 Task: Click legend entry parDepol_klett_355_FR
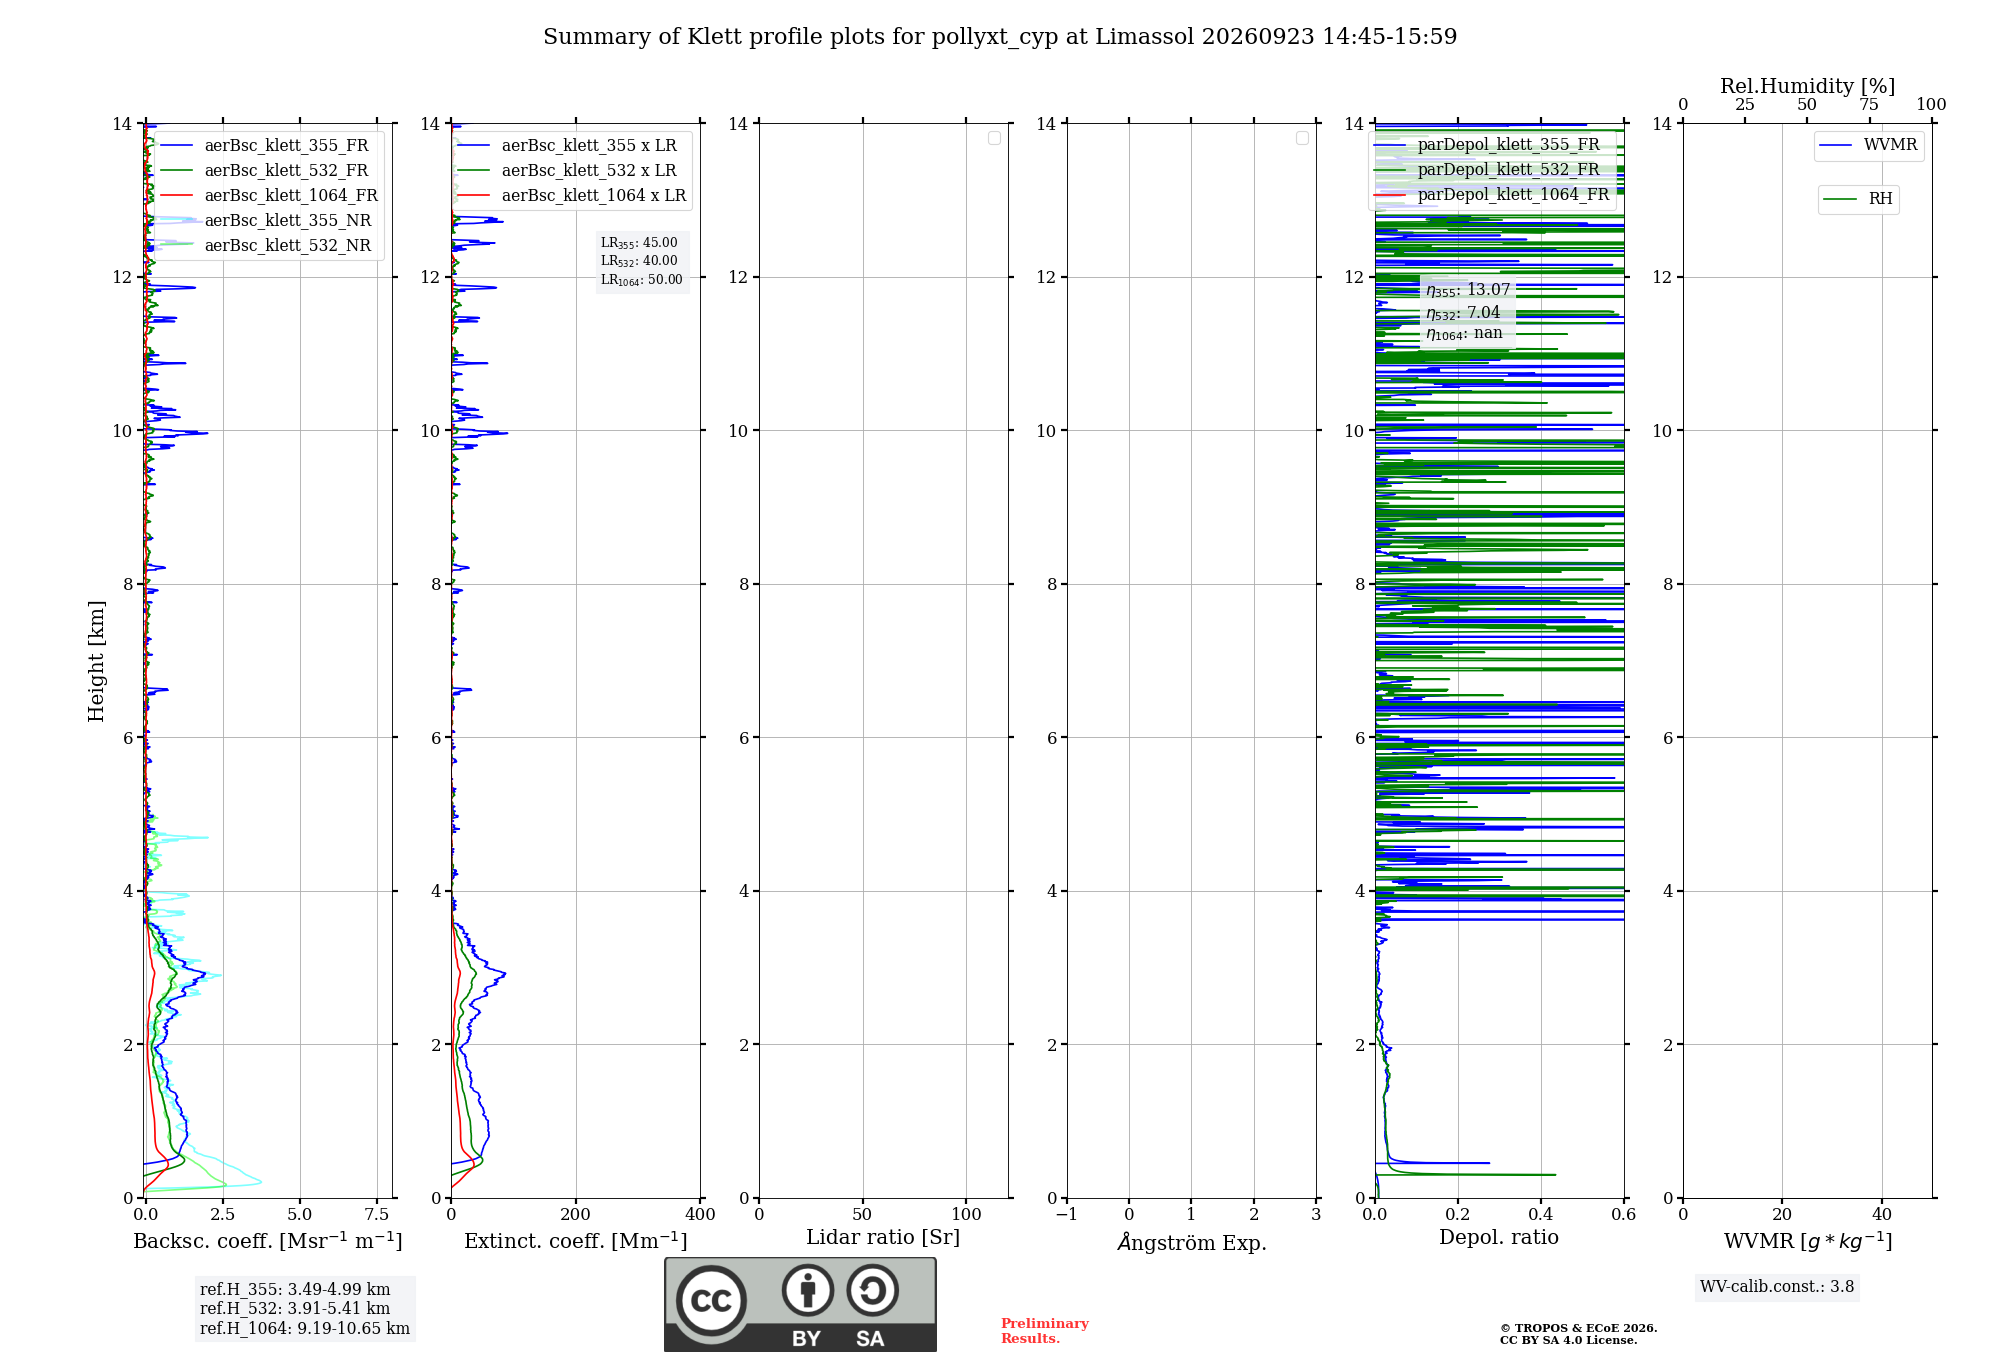pos(1487,145)
